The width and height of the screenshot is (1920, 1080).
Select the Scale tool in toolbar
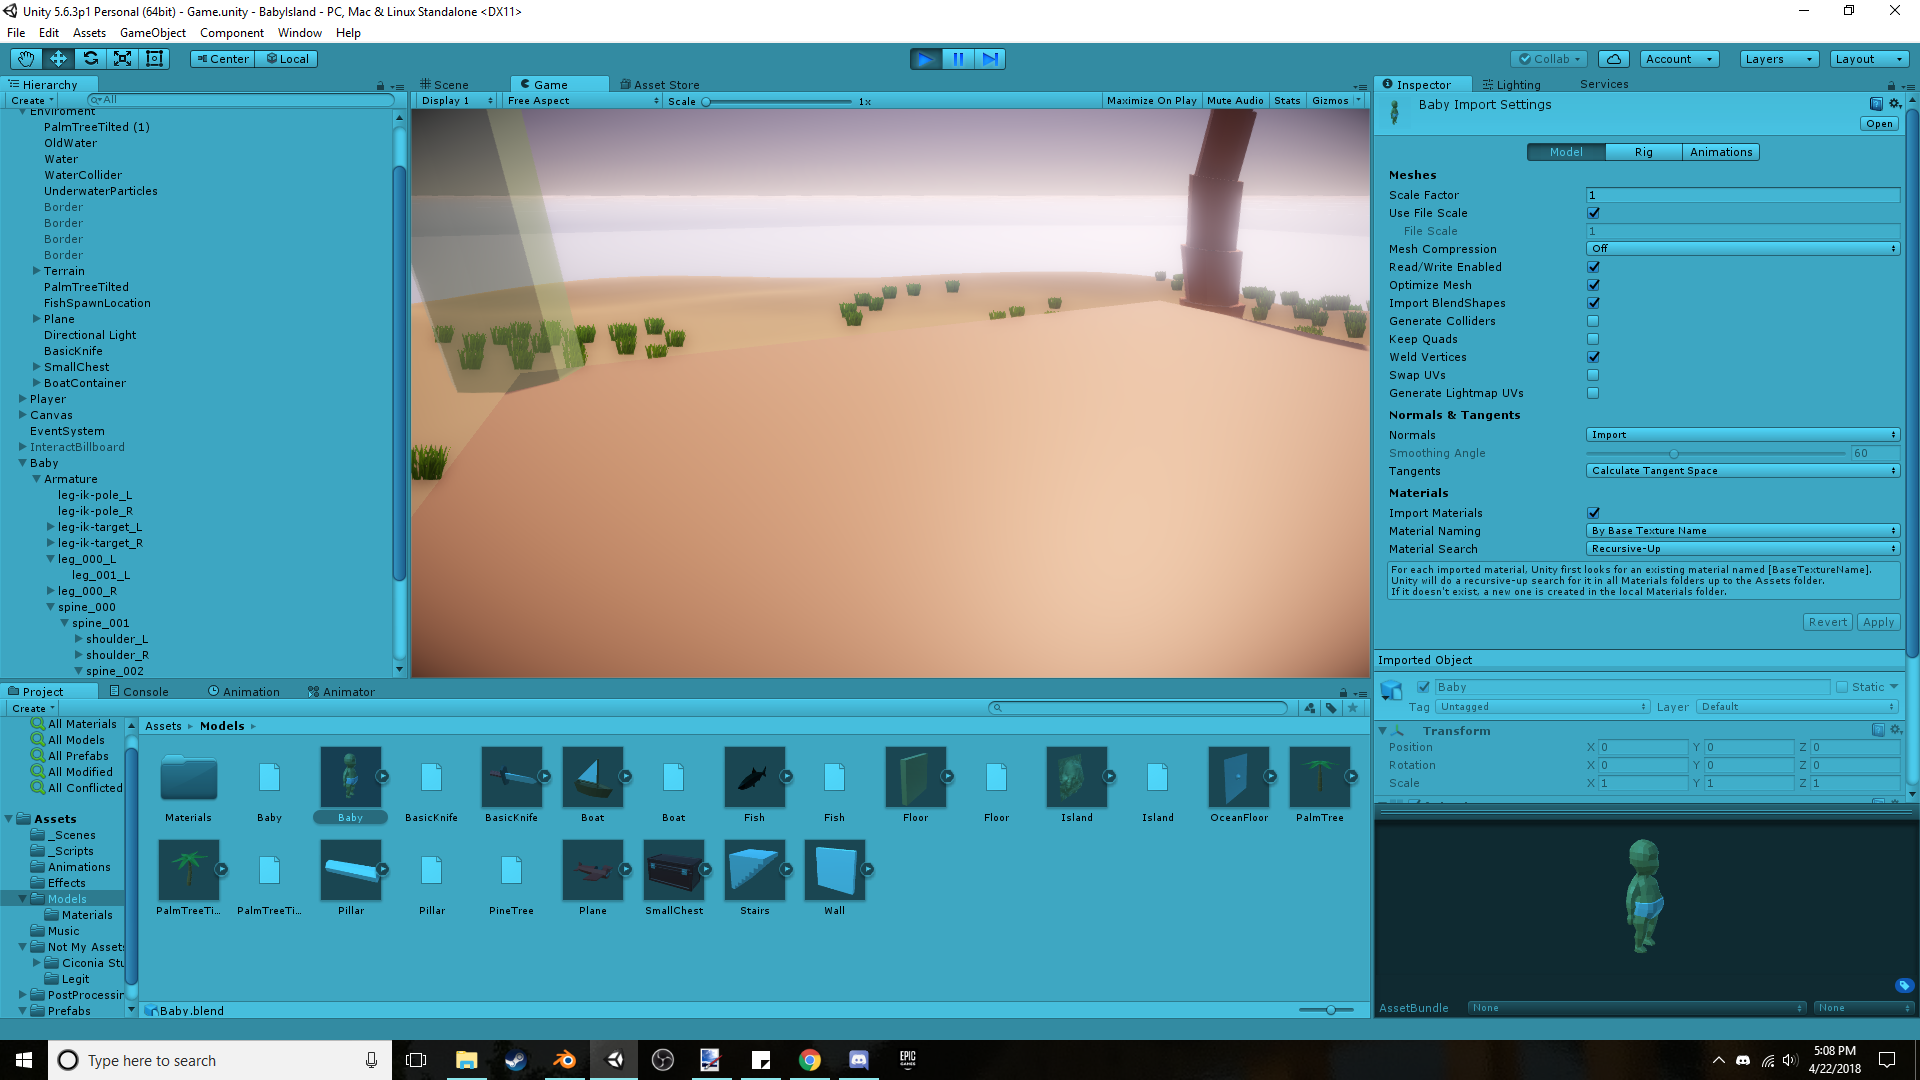122,59
